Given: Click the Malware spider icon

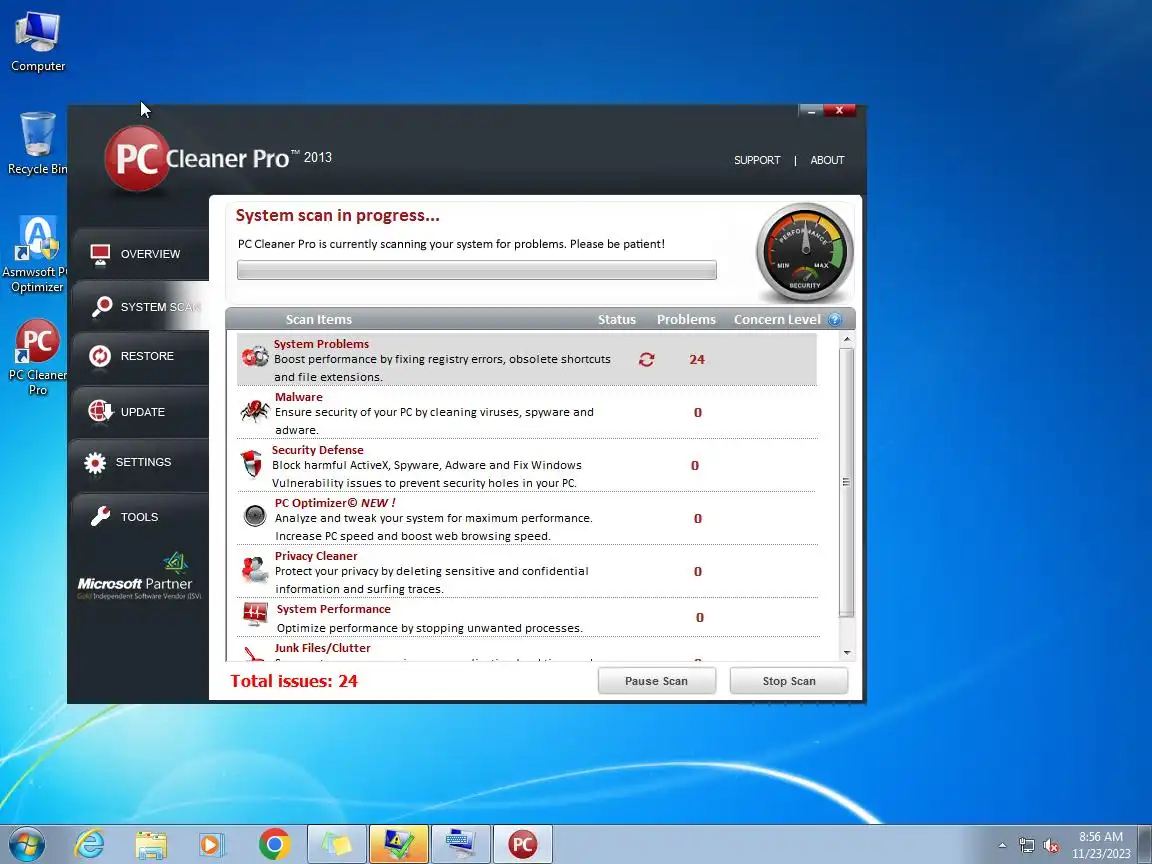Looking at the screenshot, I should tap(255, 411).
